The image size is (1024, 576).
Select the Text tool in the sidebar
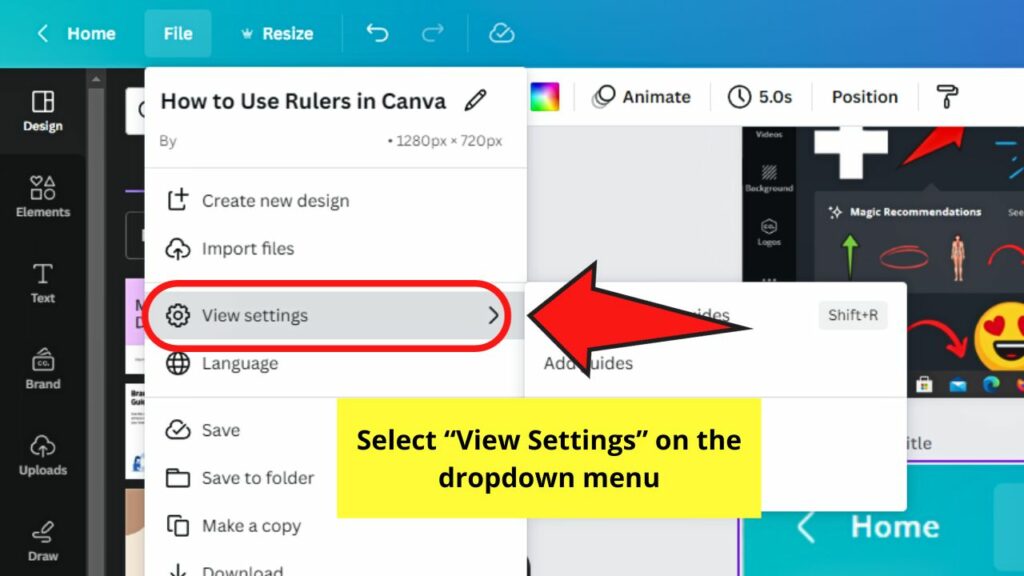(42, 283)
